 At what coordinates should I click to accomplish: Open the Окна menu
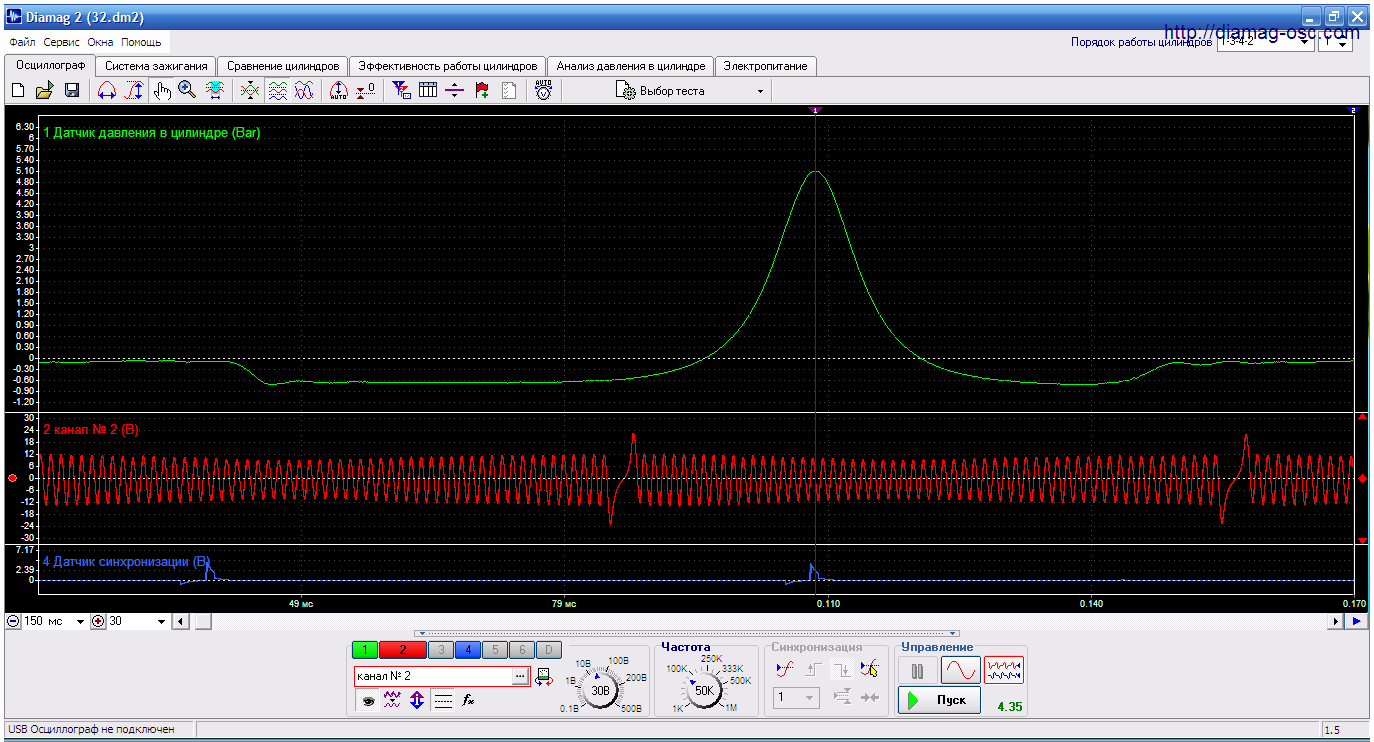(x=100, y=43)
